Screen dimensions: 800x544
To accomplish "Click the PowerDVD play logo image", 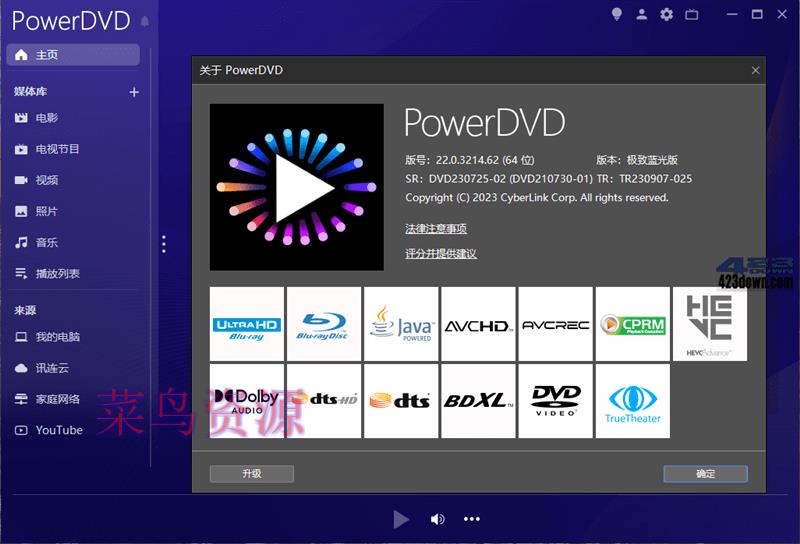I will 297,187.
